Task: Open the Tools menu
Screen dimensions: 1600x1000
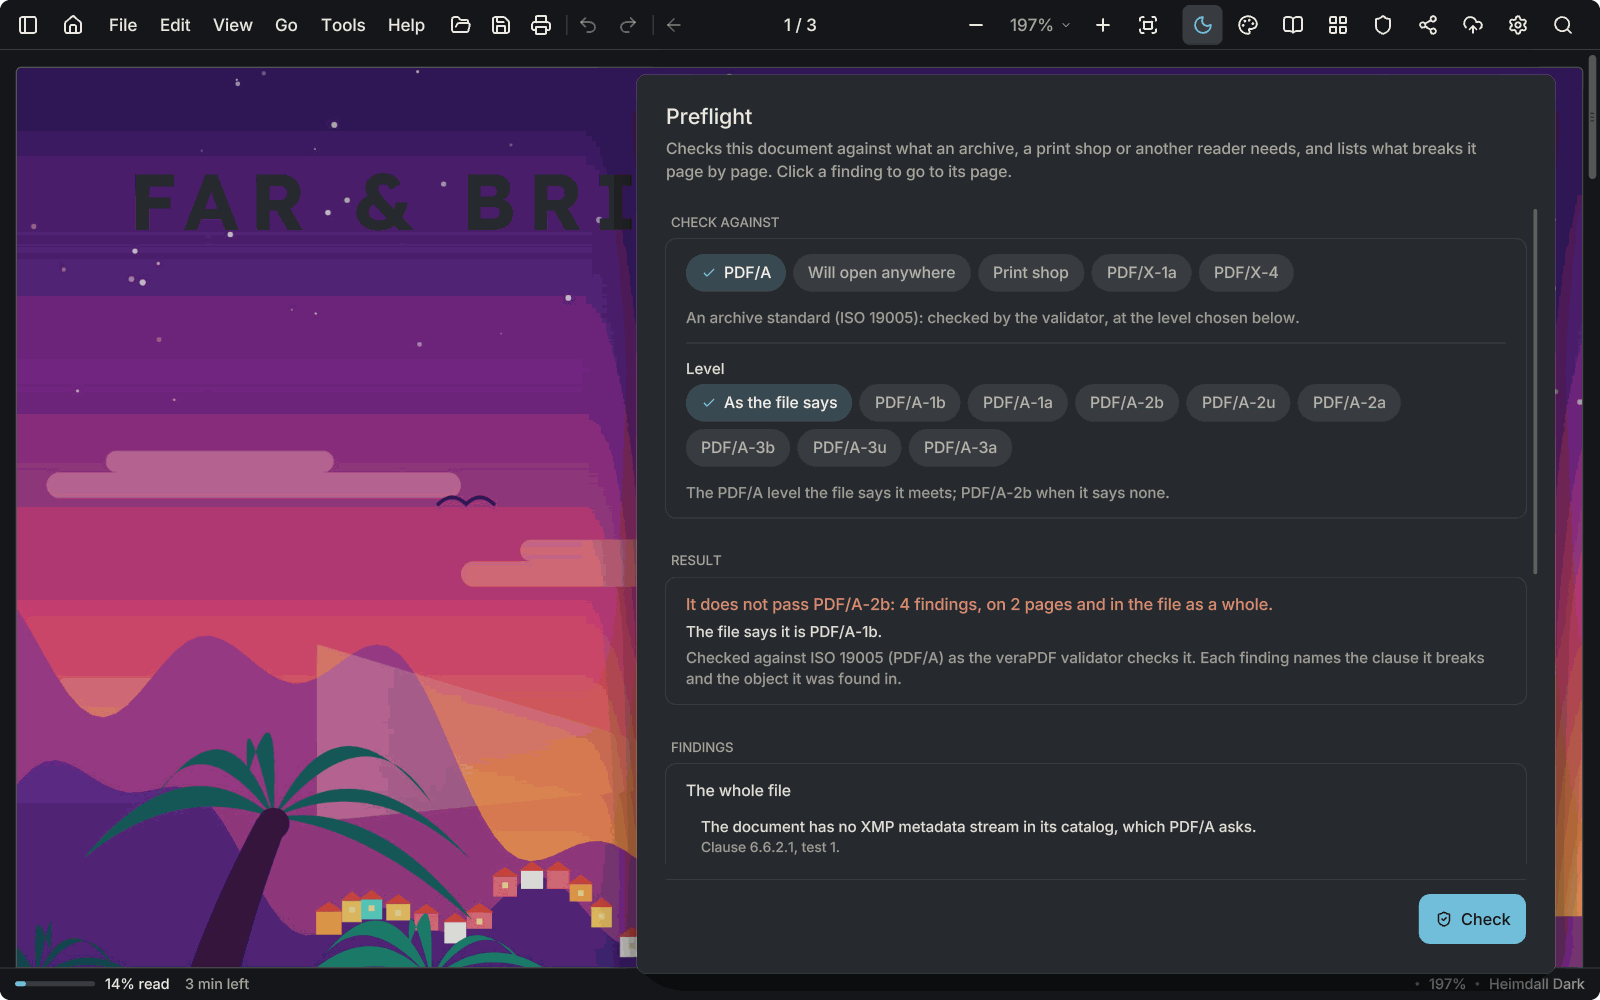Action: coord(343,25)
